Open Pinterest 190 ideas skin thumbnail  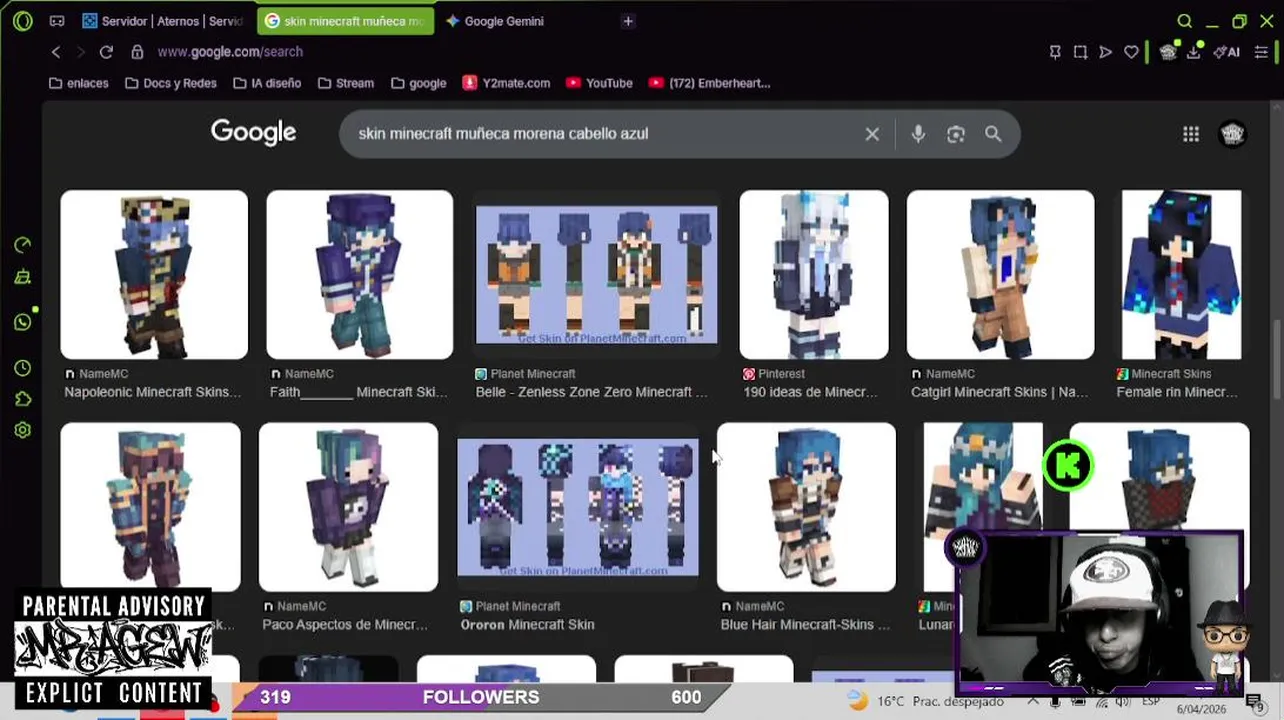pyautogui.click(x=814, y=275)
